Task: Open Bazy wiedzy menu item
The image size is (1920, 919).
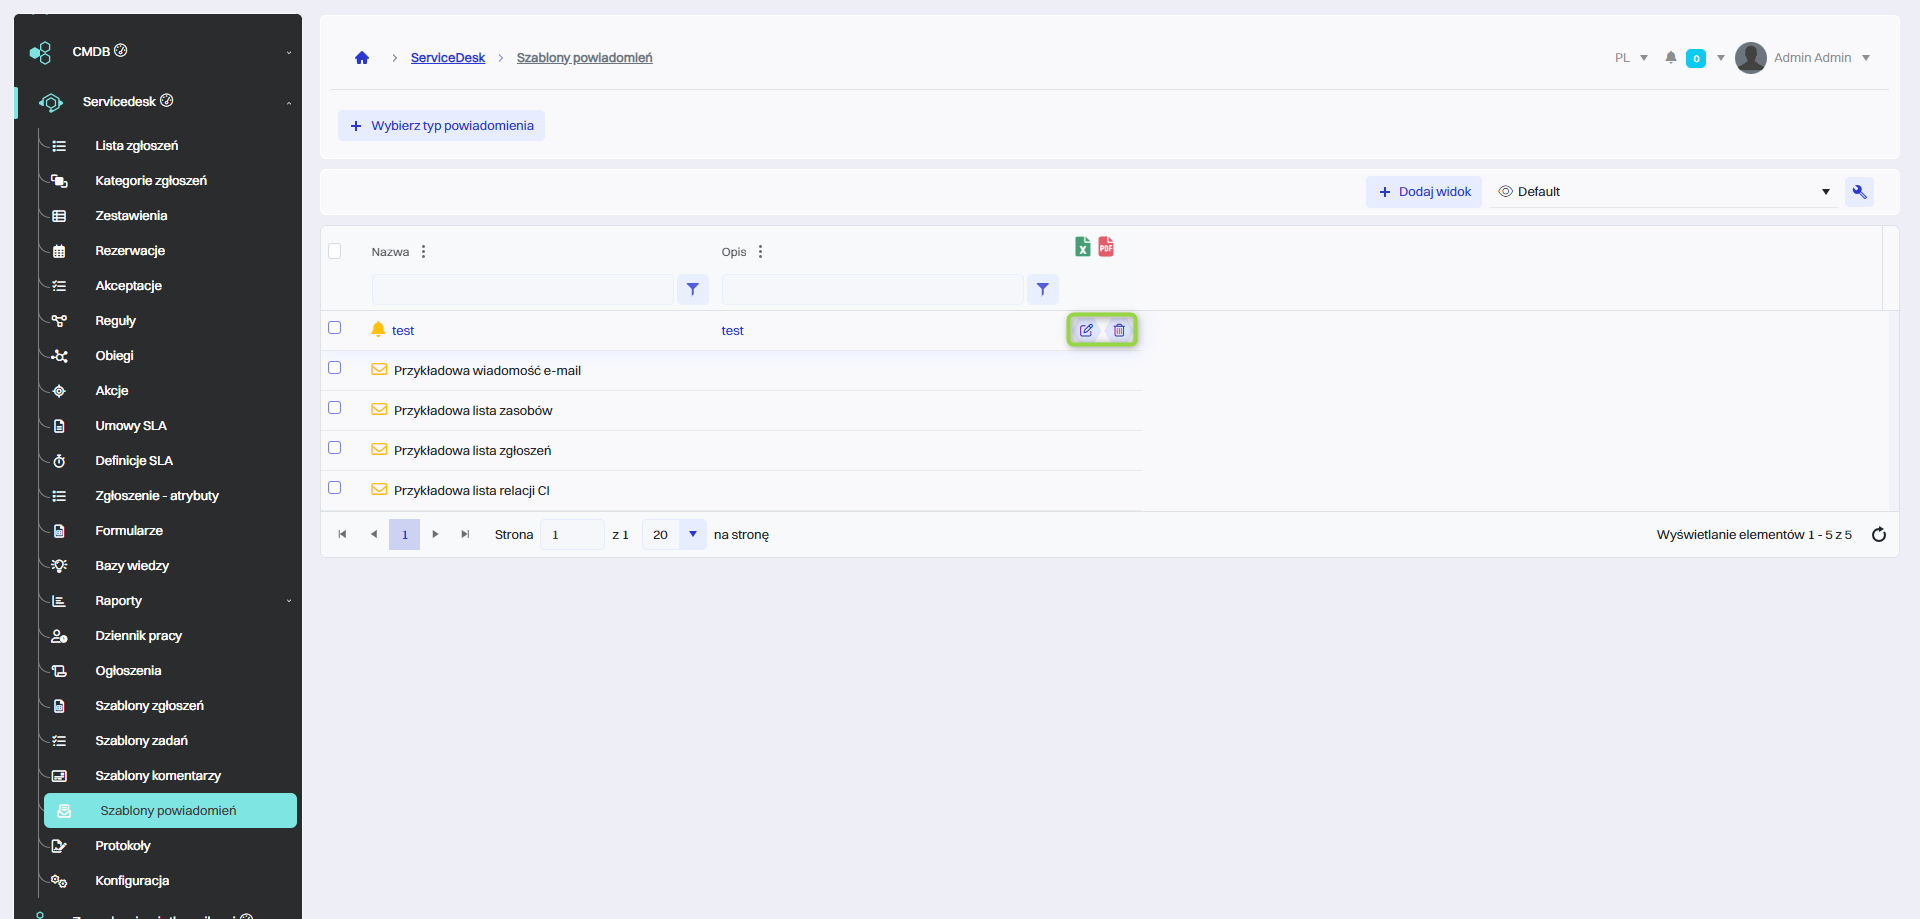Action: tap(132, 566)
